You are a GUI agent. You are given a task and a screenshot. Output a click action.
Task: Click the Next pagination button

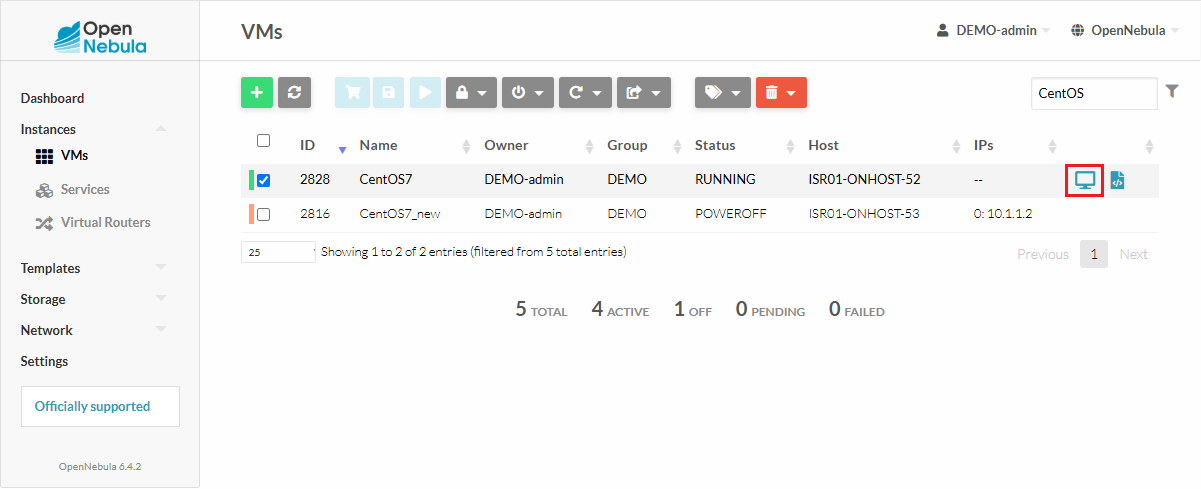[x=1133, y=254]
